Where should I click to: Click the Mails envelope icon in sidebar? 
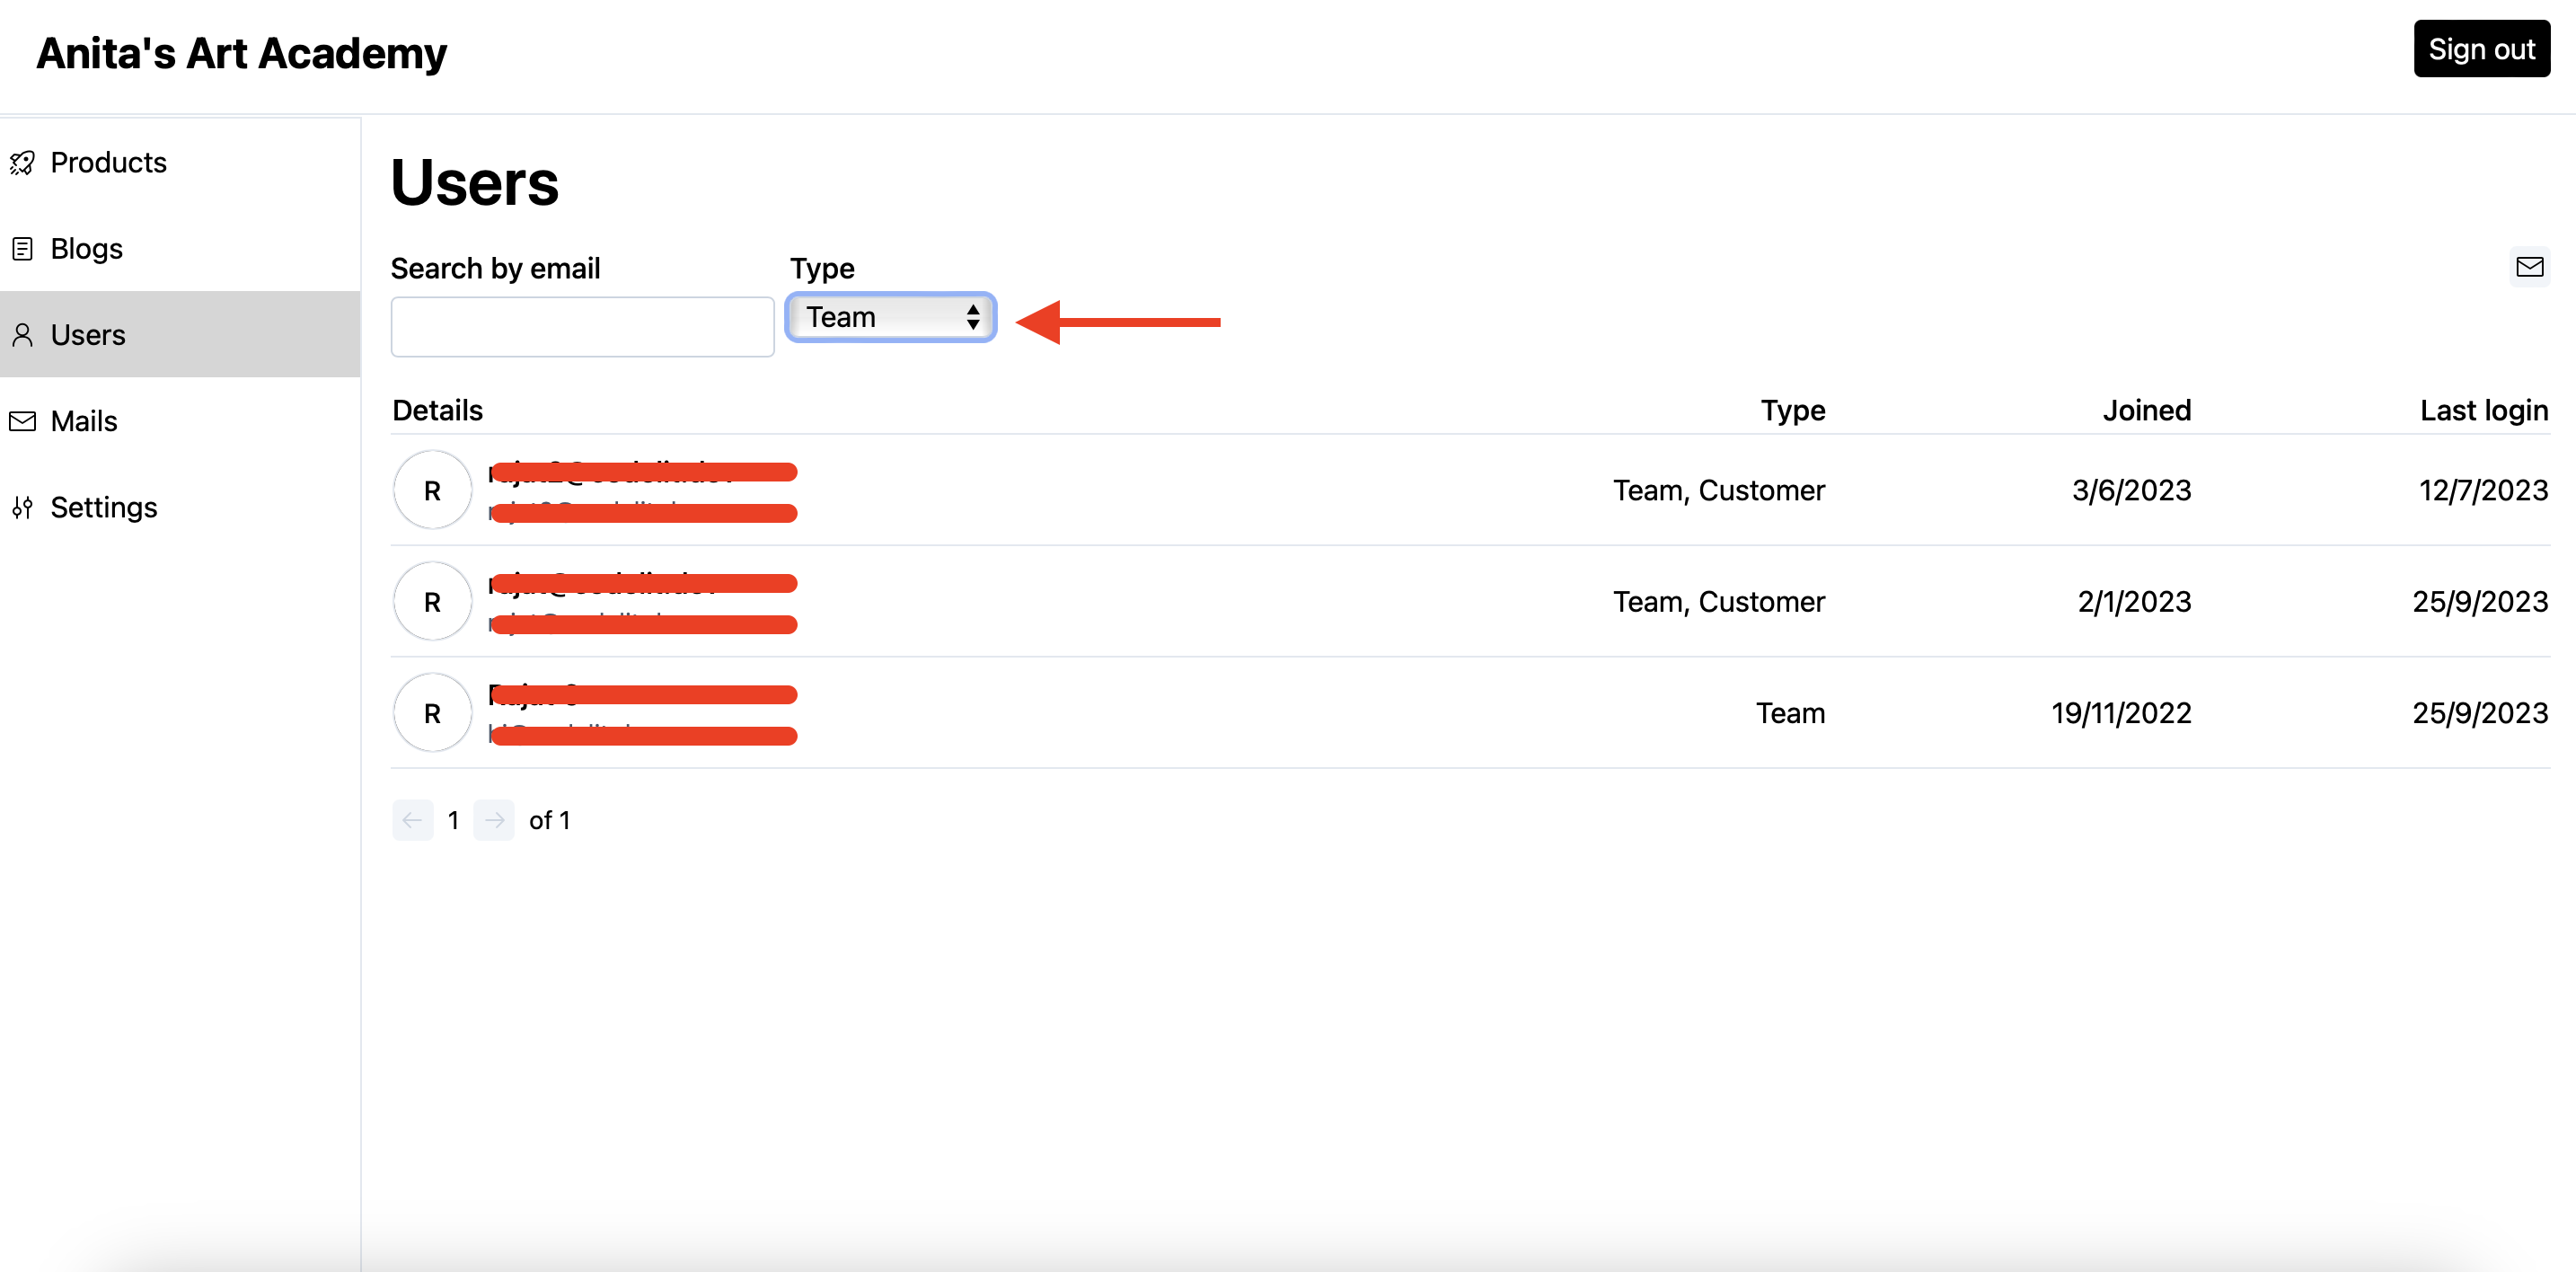tap(22, 421)
